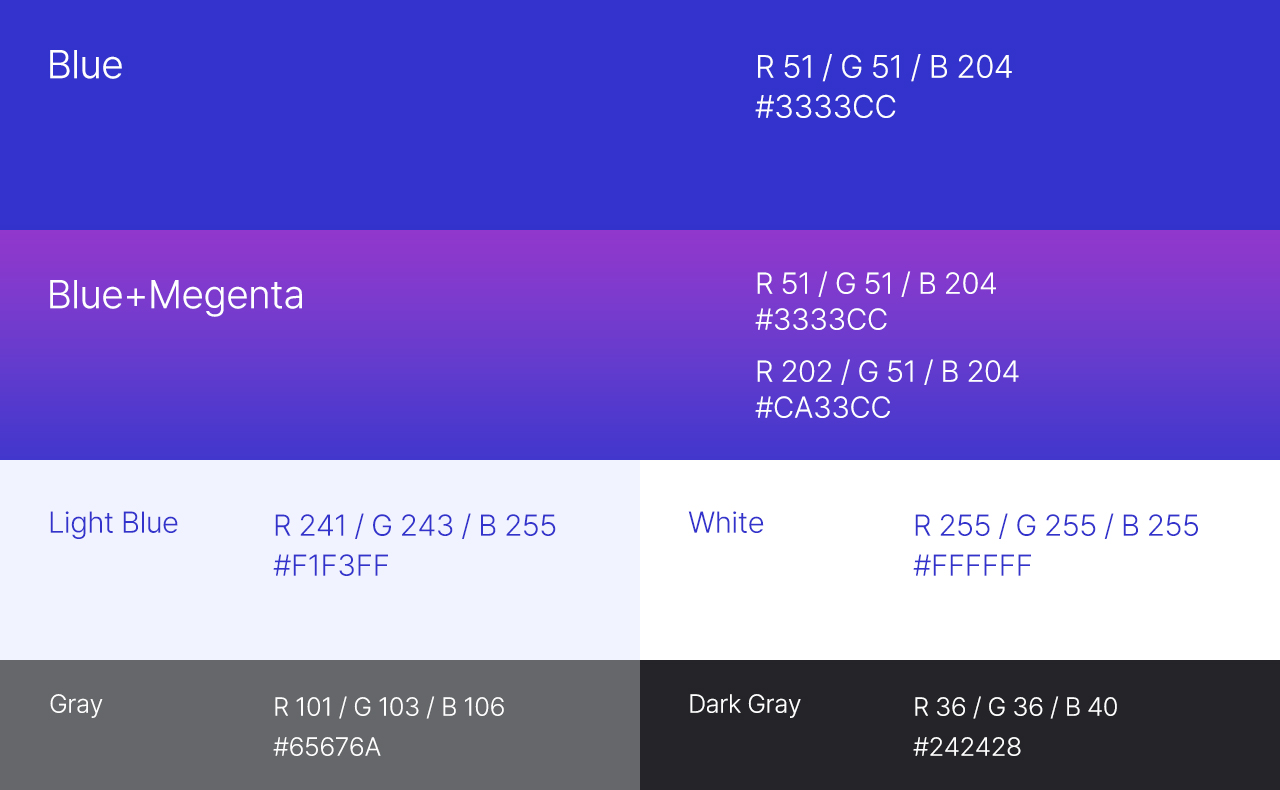This screenshot has width=1280, height=790.
Task: Select the White swatch label
Action: tap(726, 523)
